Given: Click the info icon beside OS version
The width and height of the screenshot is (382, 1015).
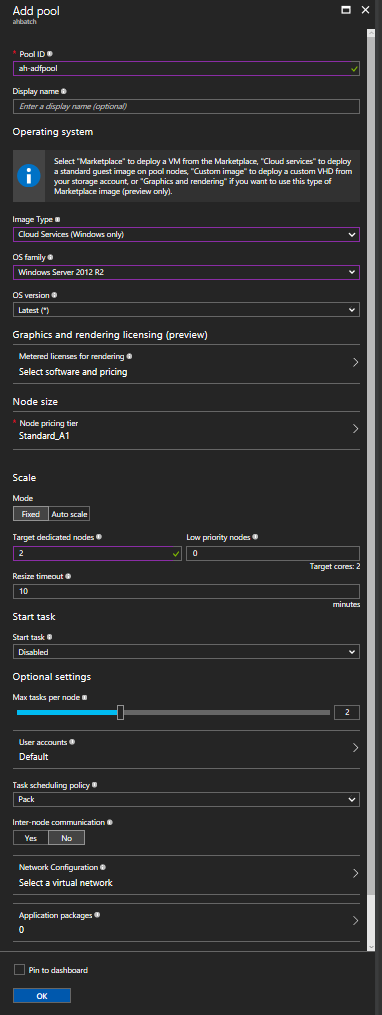Looking at the screenshot, I should pyautogui.click(x=54, y=295).
